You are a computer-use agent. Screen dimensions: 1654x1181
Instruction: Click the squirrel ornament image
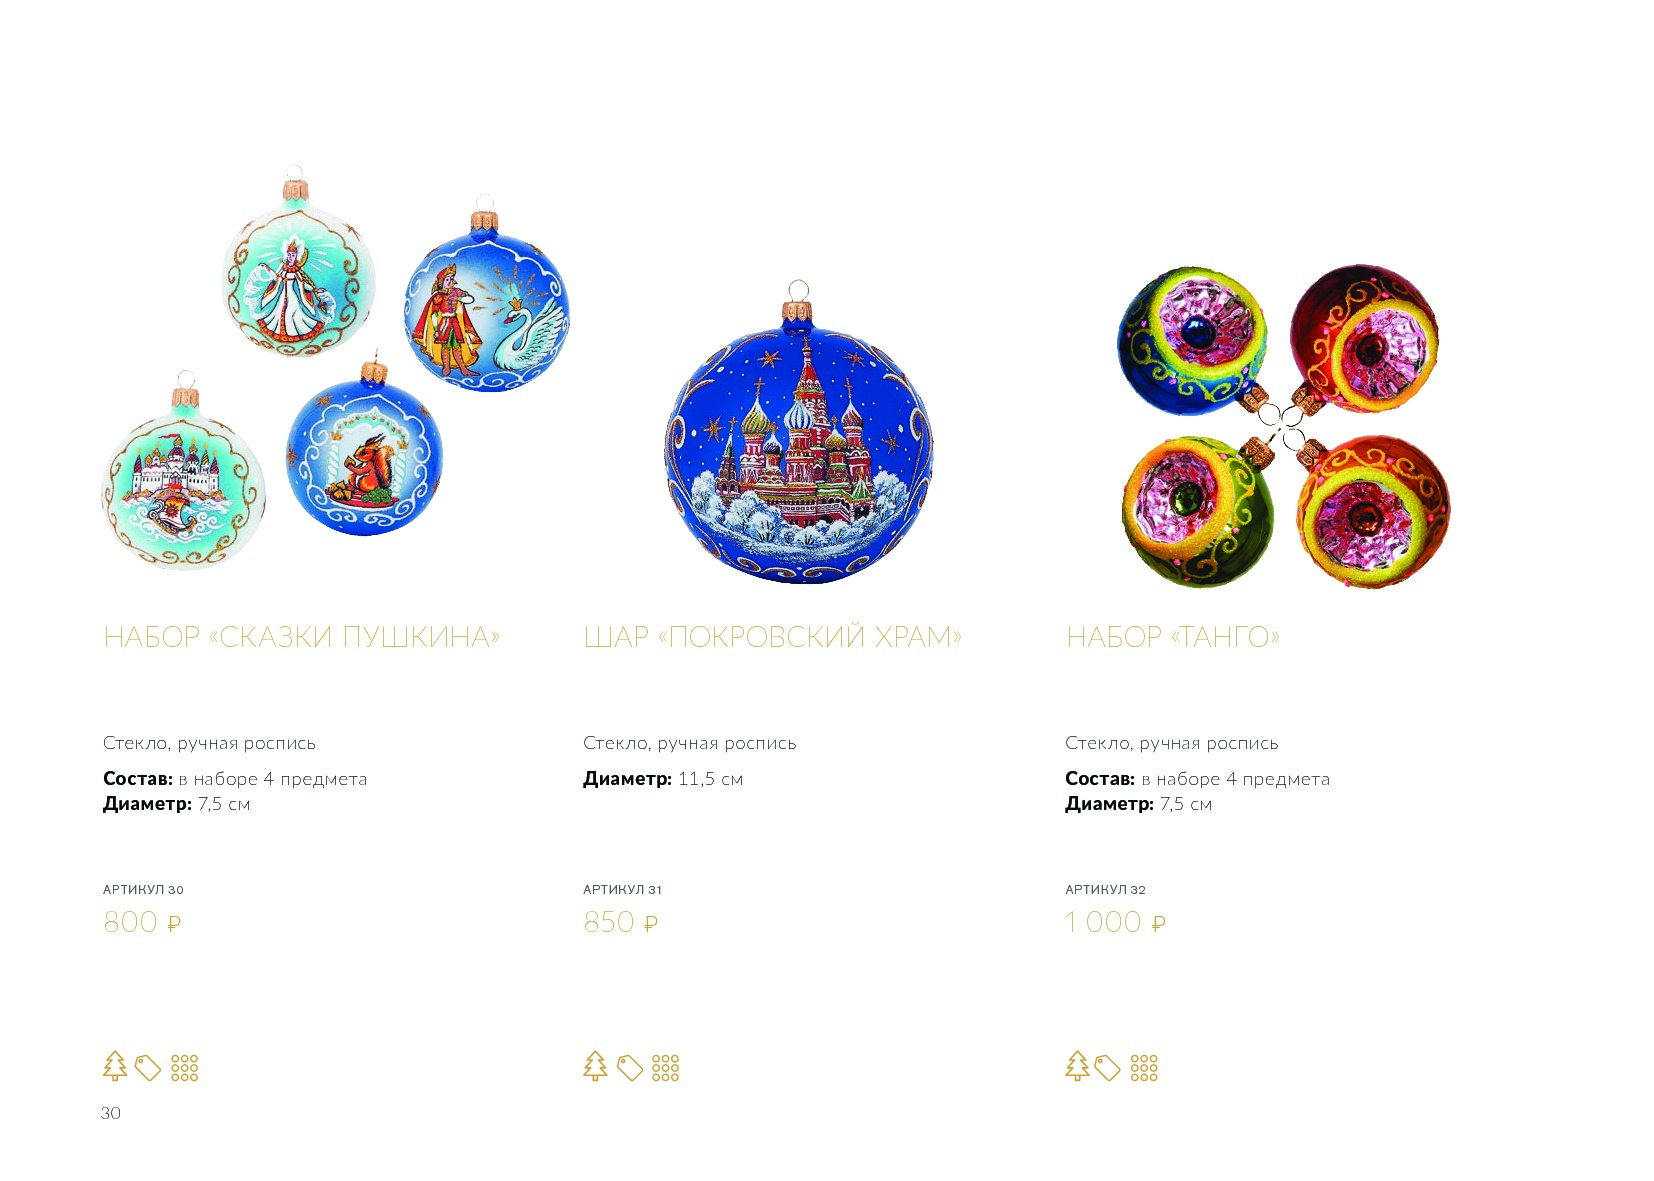tap(365, 449)
